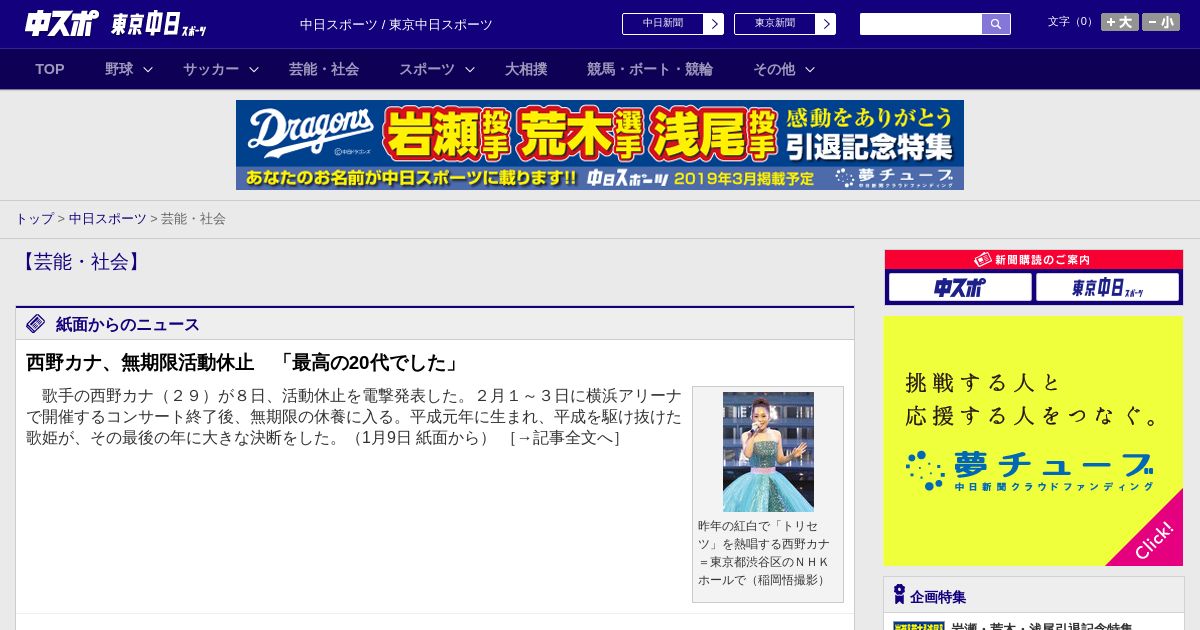Open the 西野カナ、無期限活動休止 headline
The image size is (1200, 630).
pyautogui.click(x=243, y=362)
